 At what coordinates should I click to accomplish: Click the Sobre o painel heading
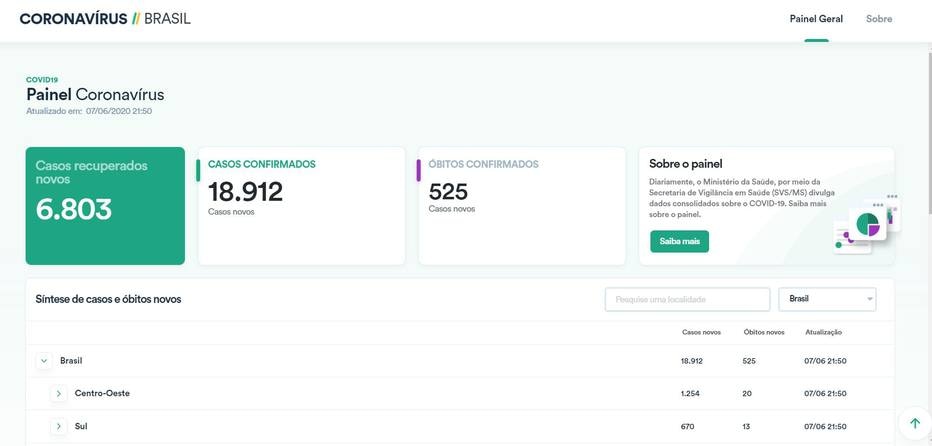tap(685, 164)
